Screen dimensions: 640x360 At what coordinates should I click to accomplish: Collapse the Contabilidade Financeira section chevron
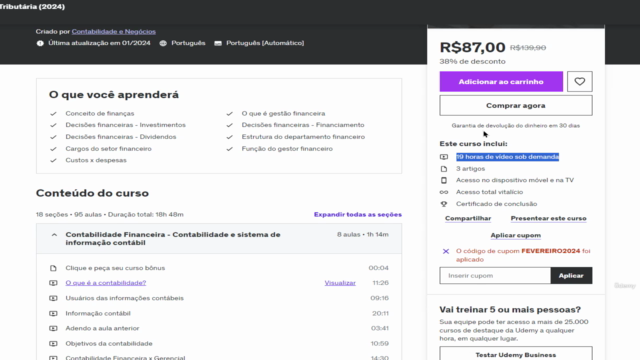tap(54, 235)
